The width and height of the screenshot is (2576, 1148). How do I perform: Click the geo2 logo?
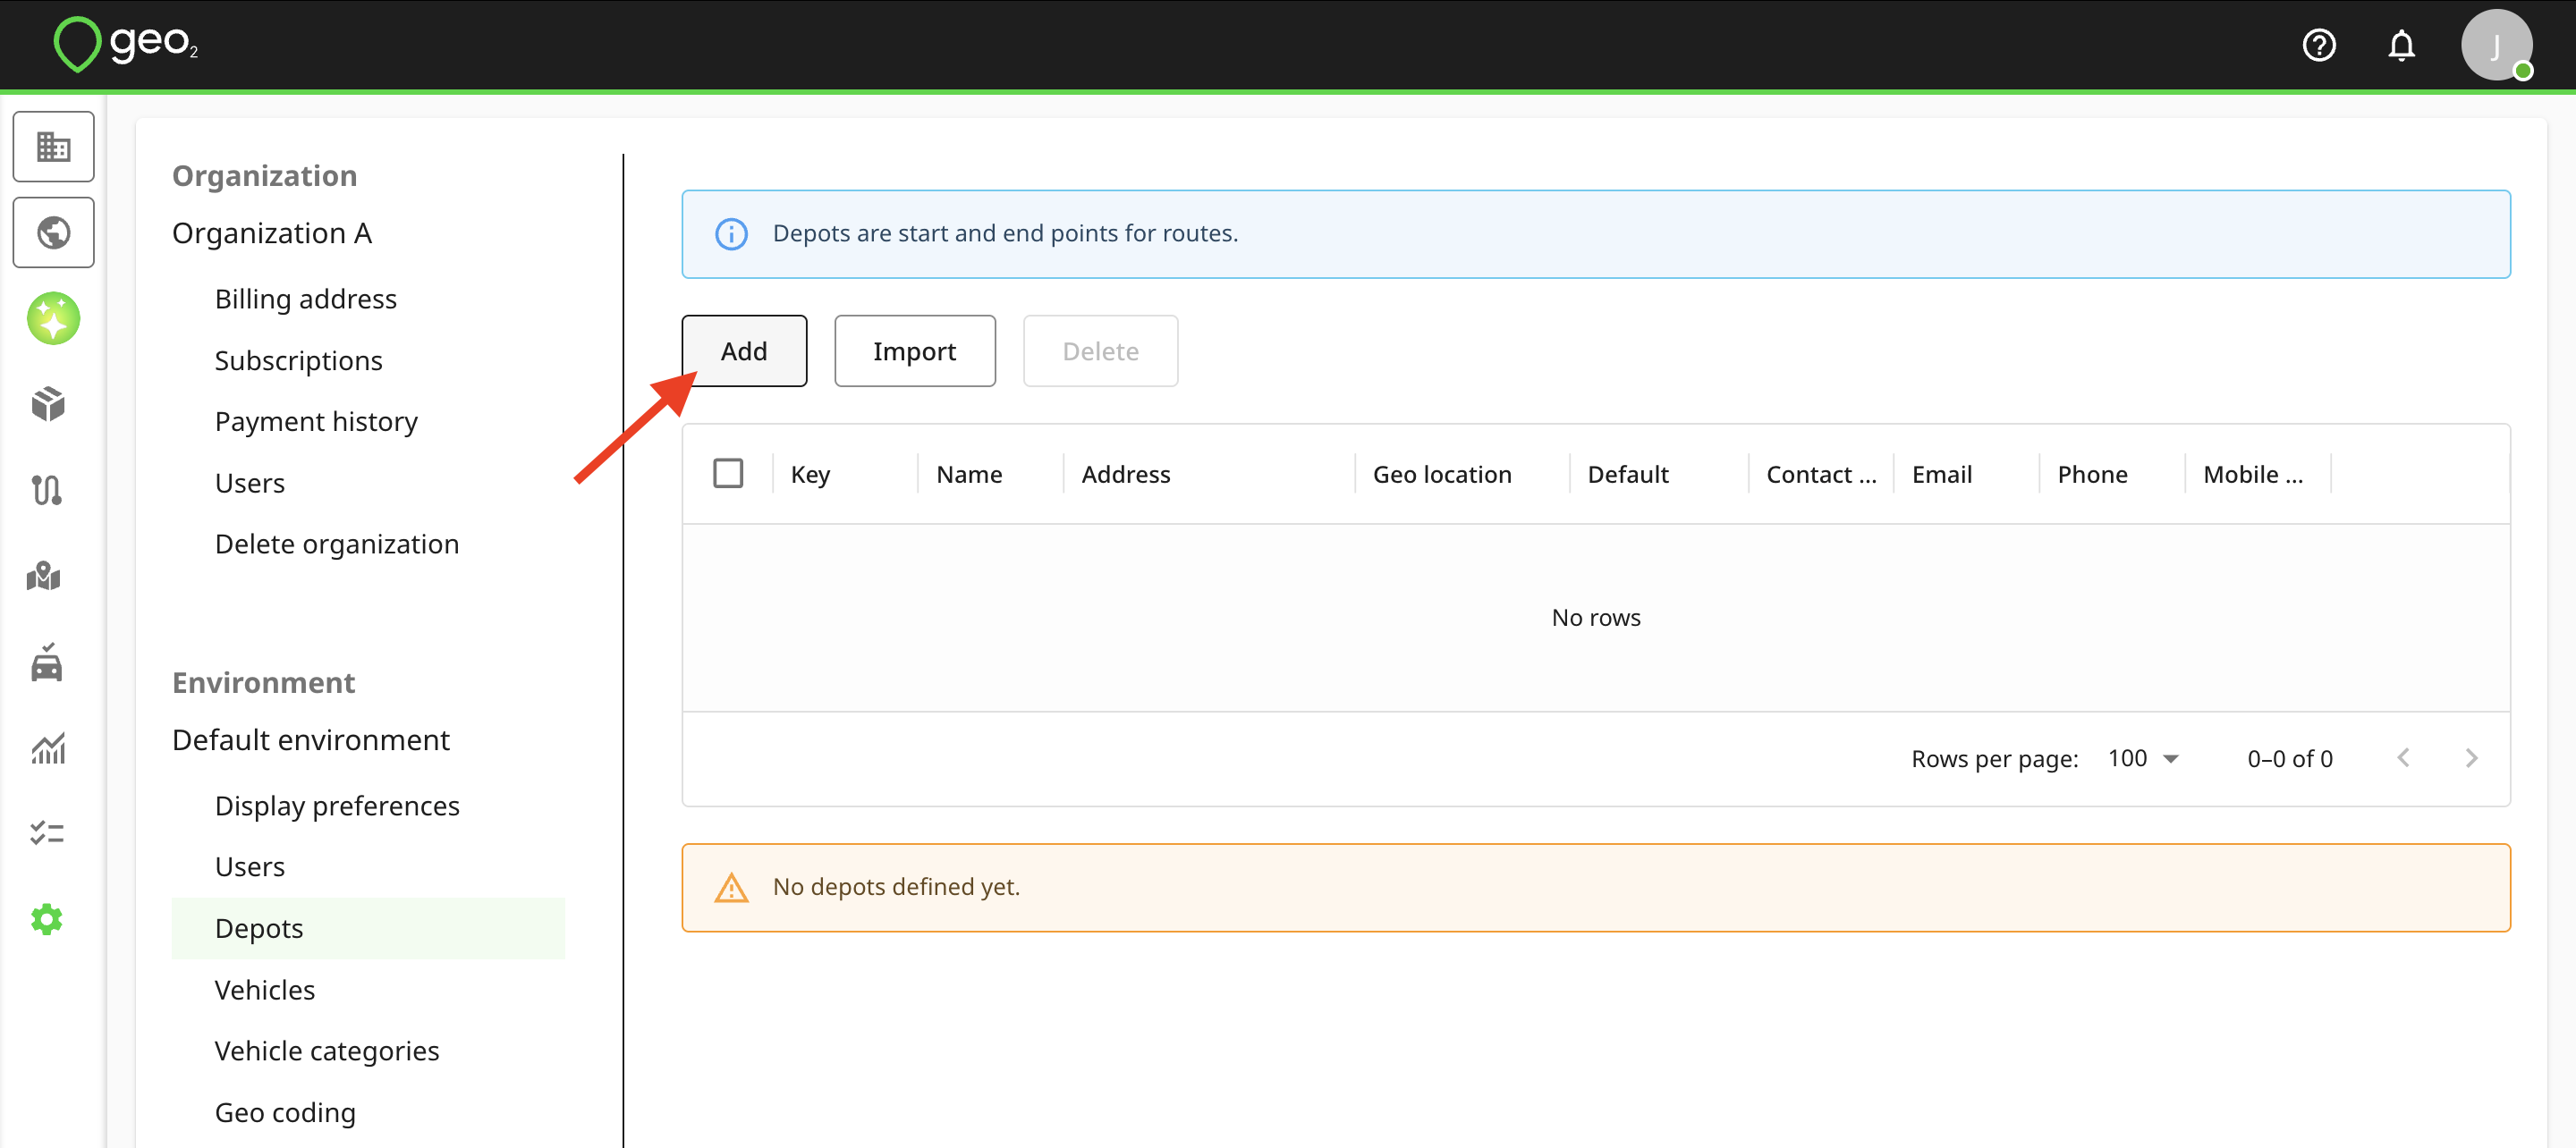tap(125, 44)
